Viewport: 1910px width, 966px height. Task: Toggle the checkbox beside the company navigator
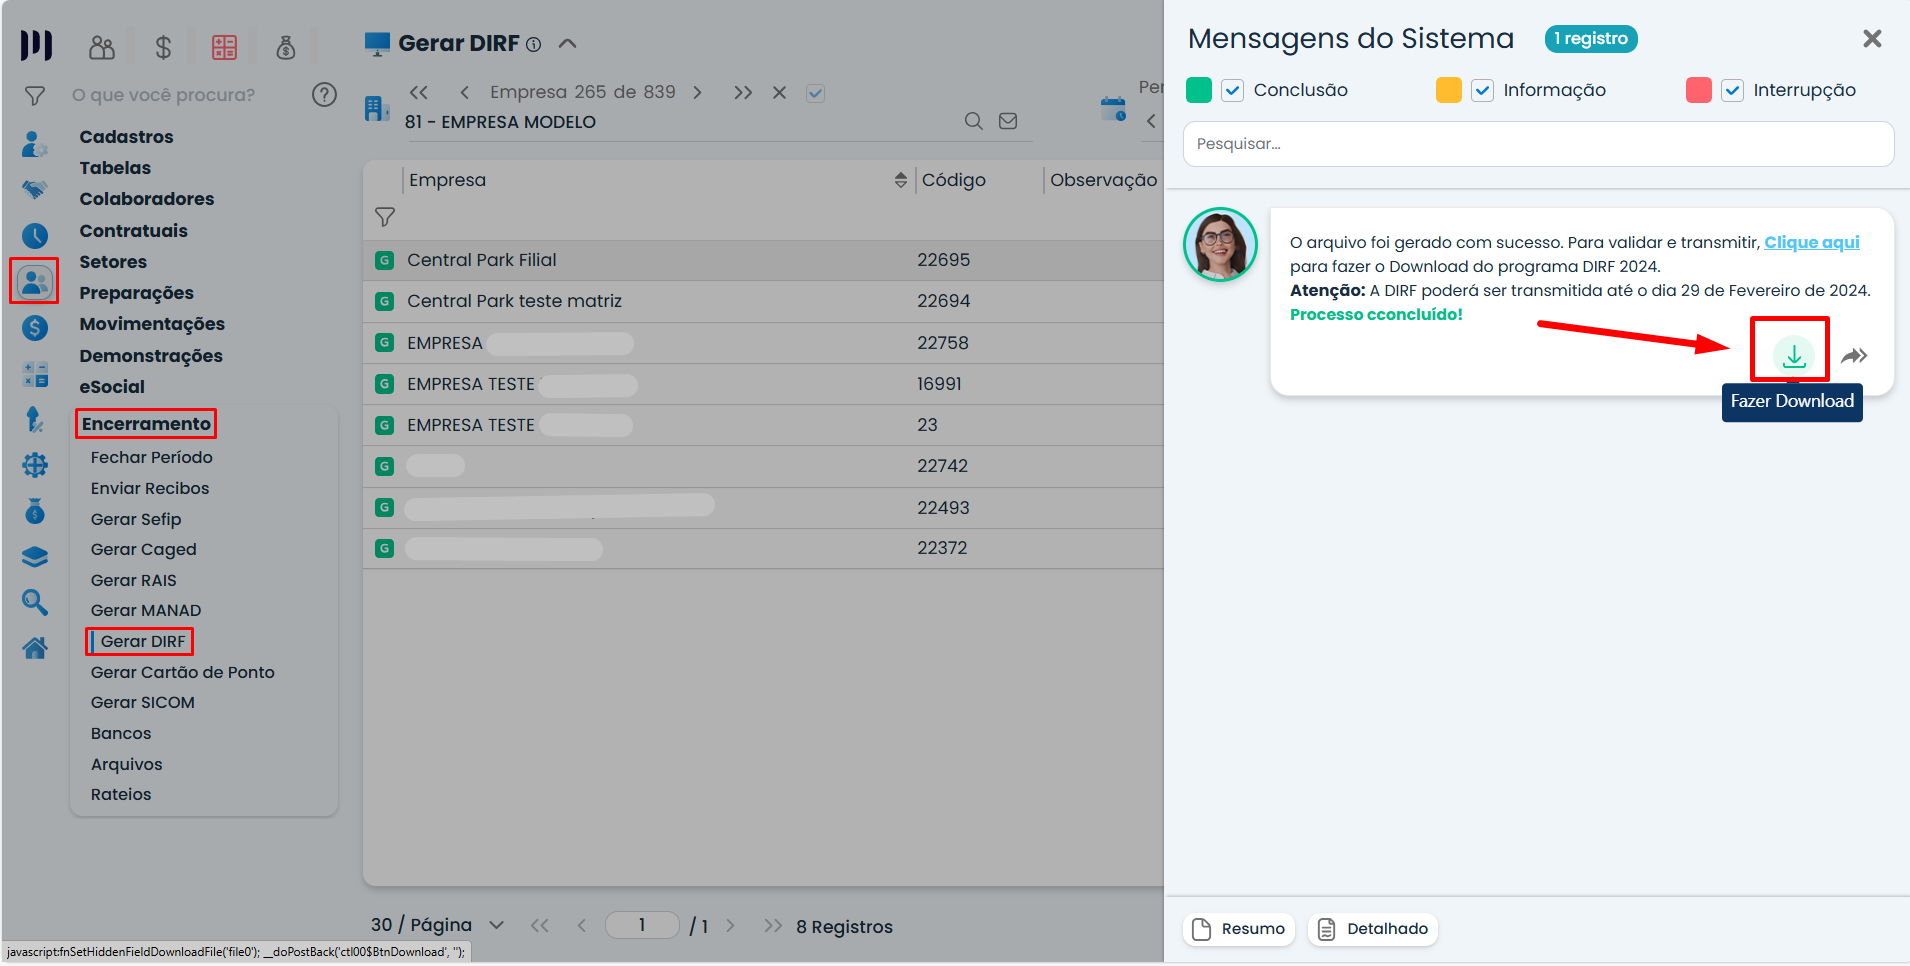816,93
